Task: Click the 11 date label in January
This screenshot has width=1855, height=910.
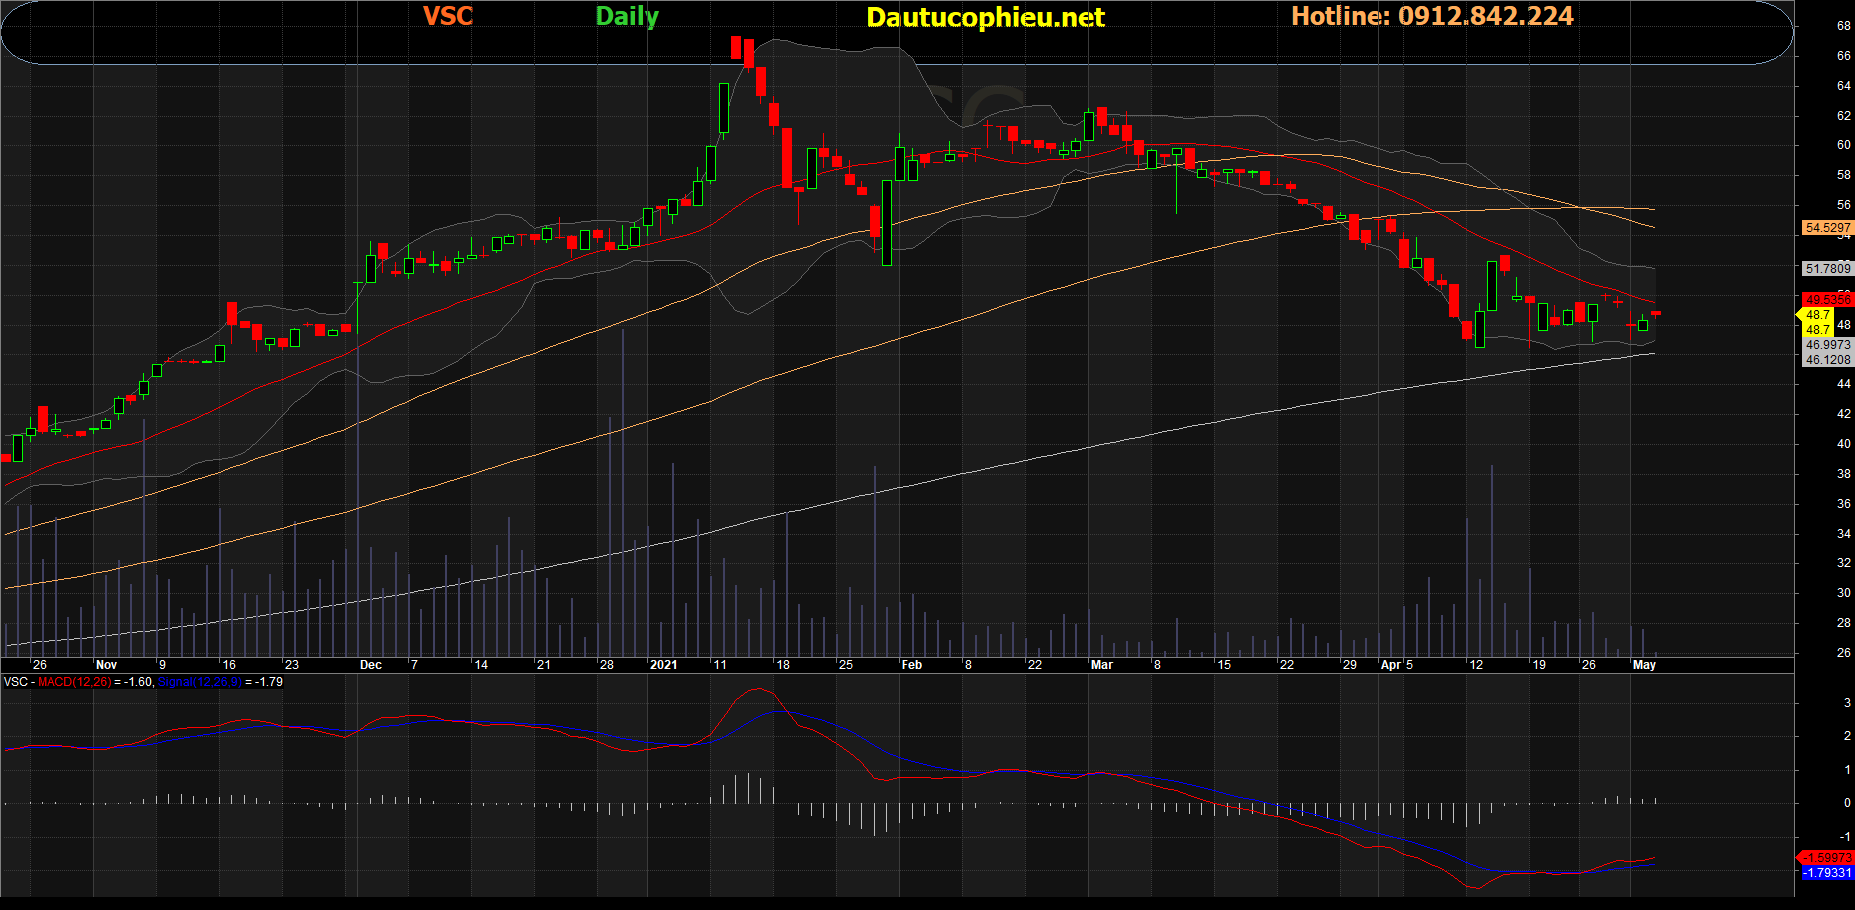Action: (x=720, y=665)
